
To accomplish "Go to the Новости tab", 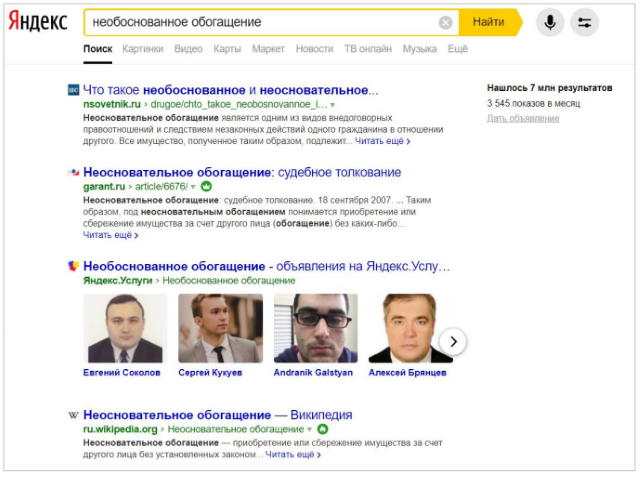I will [314, 49].
